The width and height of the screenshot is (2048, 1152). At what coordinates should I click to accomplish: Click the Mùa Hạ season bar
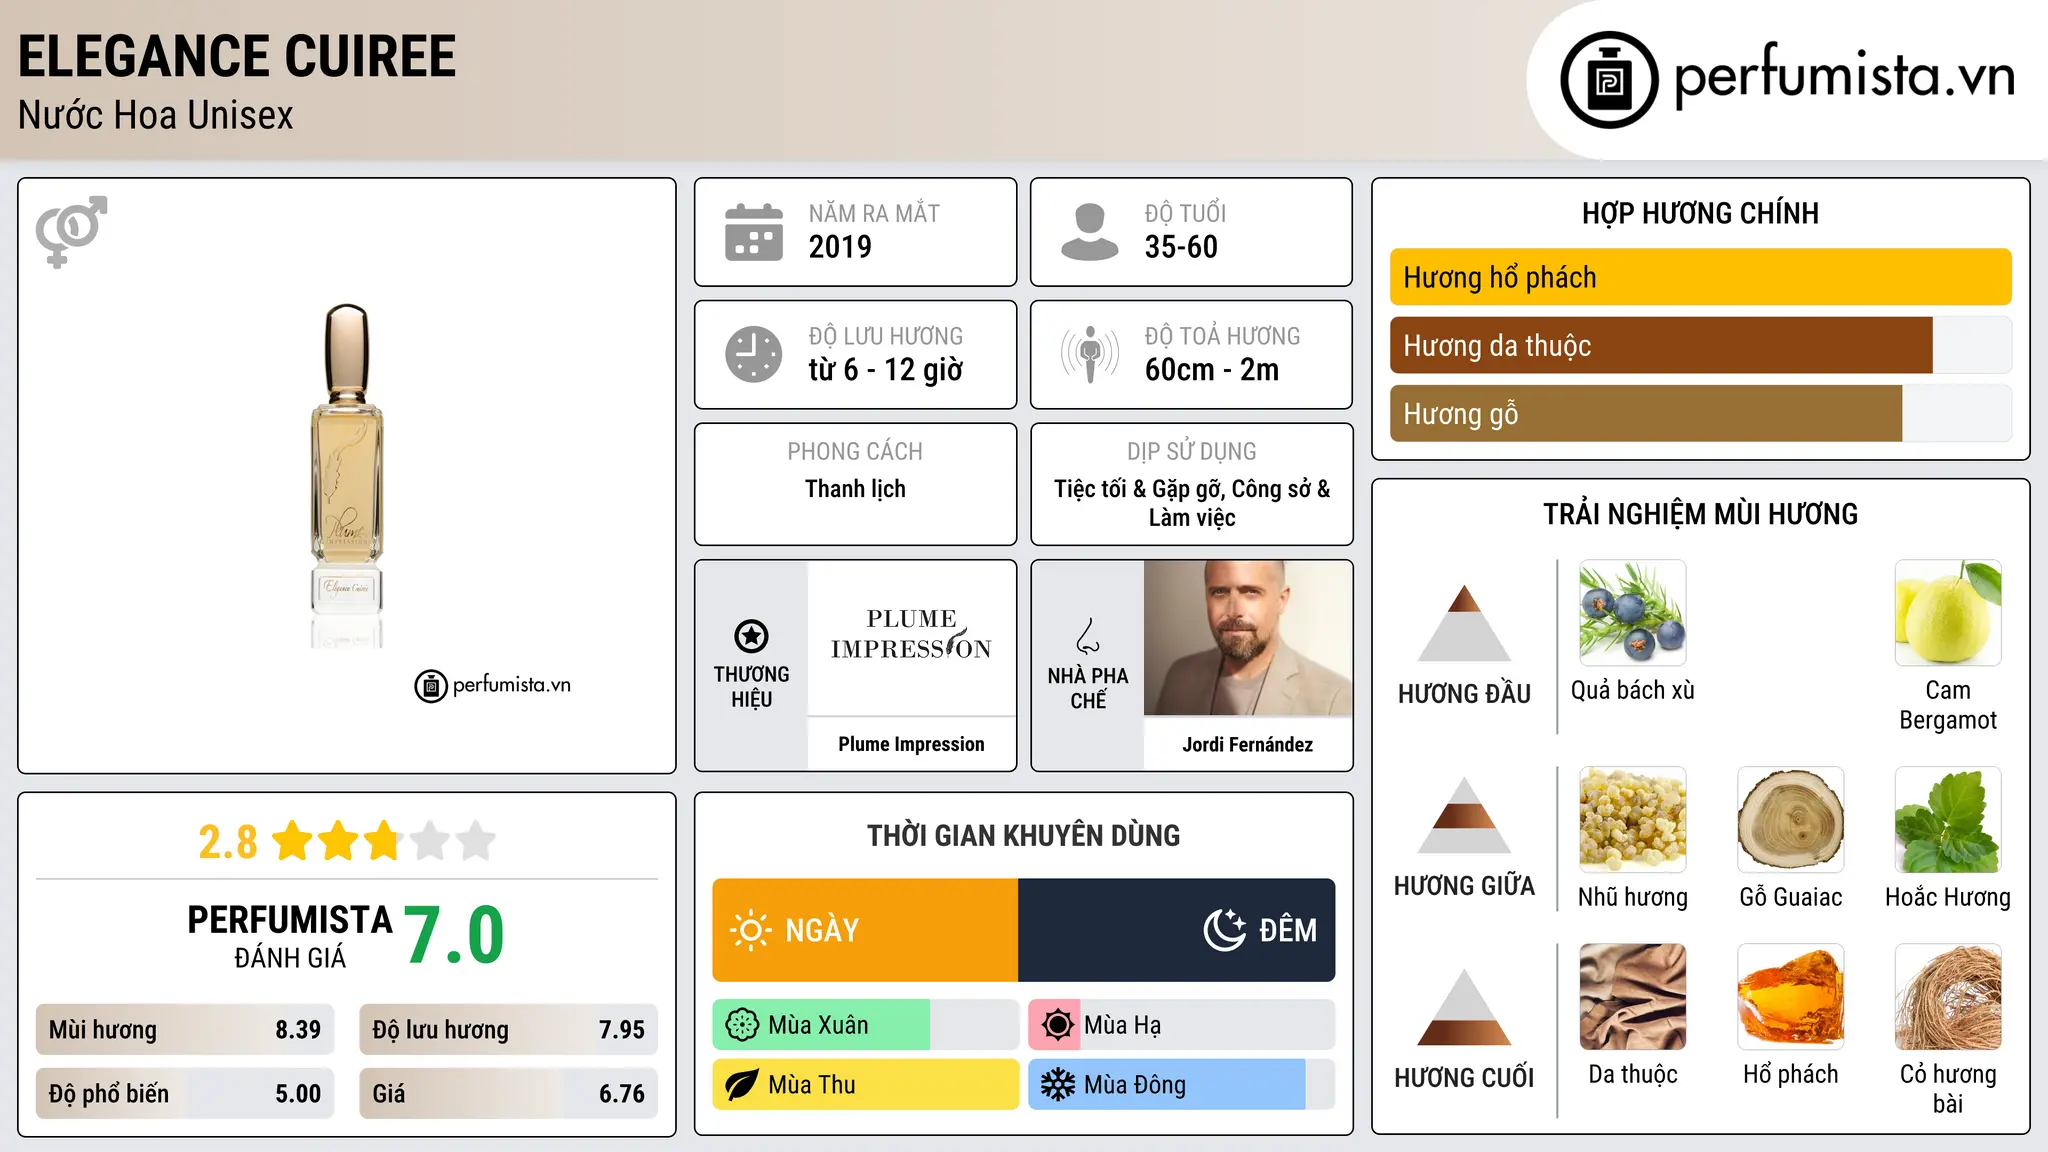point(1182,1025)
